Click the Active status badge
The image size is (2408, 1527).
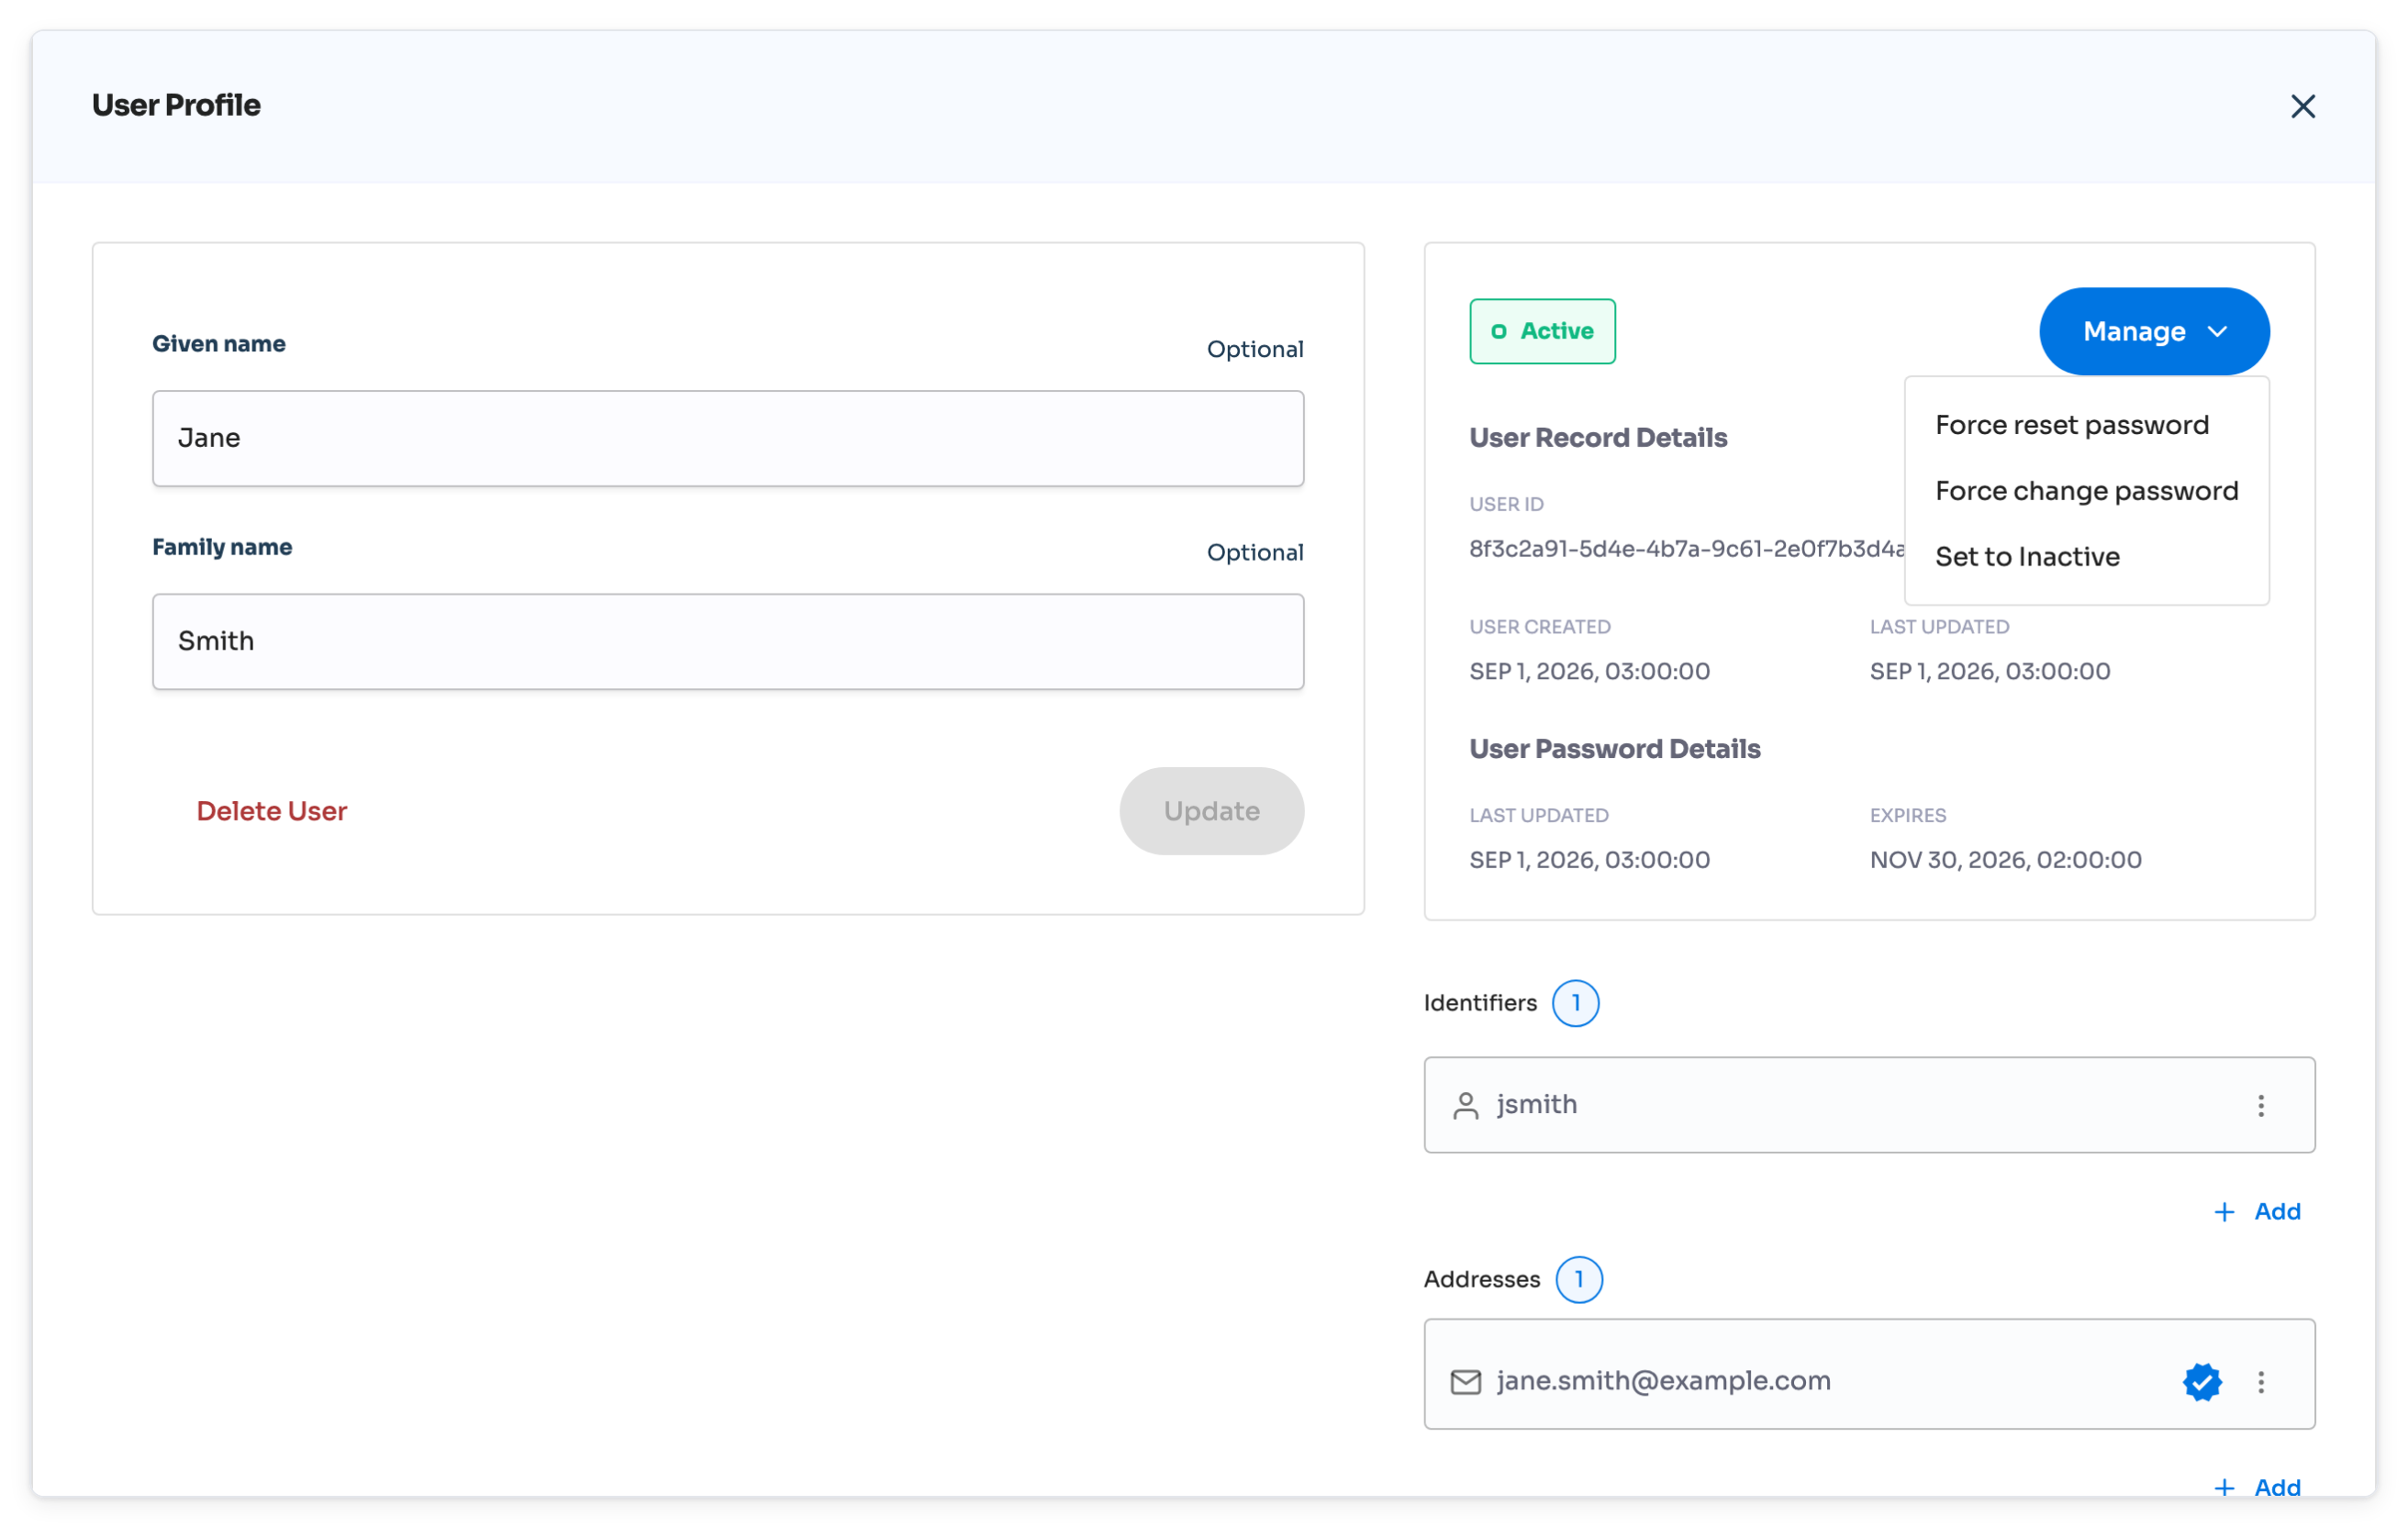tap(1542, 331)
